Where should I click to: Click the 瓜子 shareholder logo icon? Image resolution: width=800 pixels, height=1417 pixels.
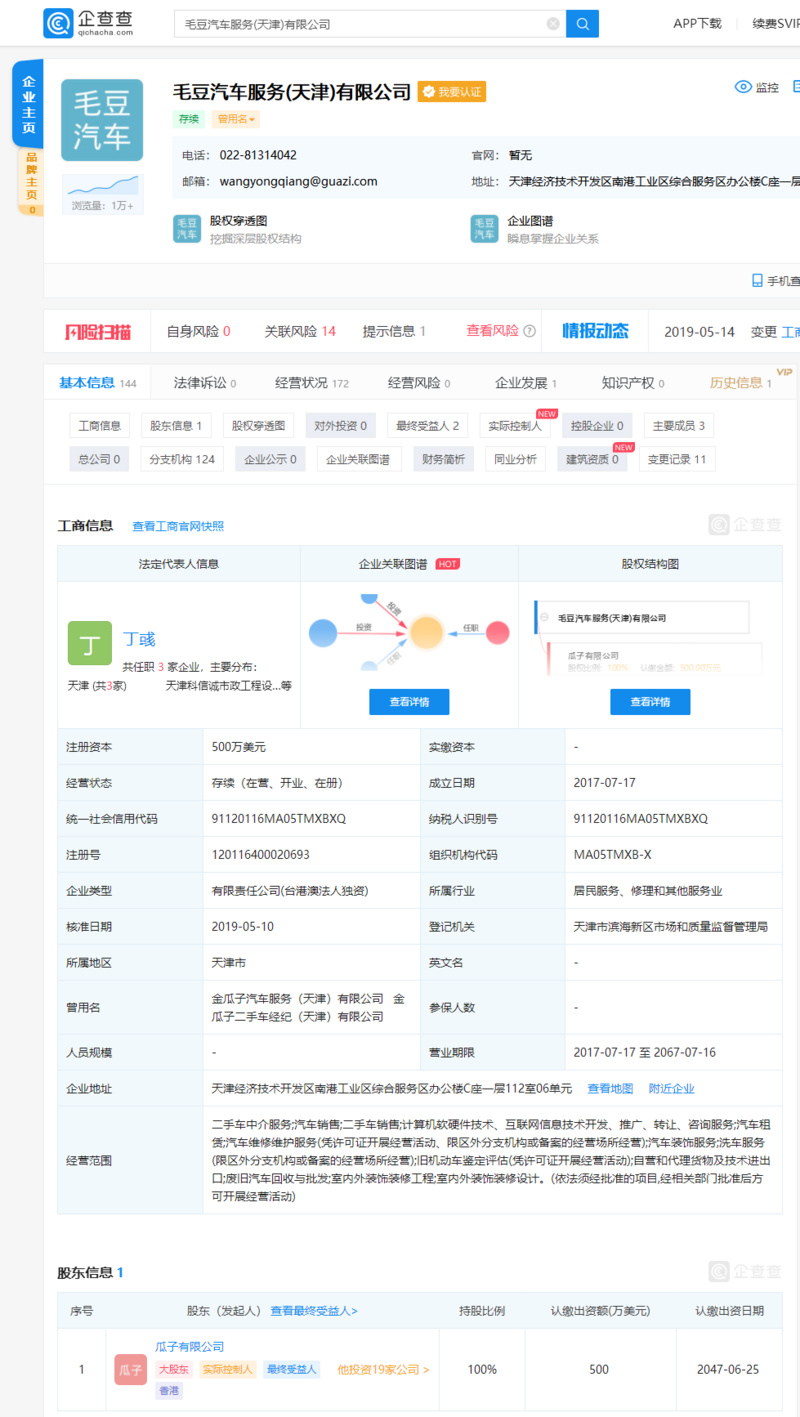[x=131, y=1369]
